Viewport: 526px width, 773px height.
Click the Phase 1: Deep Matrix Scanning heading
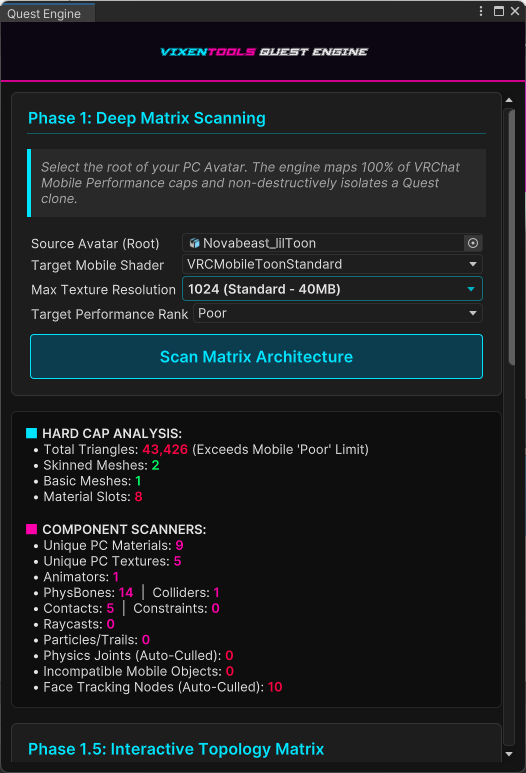coord(147,118)
